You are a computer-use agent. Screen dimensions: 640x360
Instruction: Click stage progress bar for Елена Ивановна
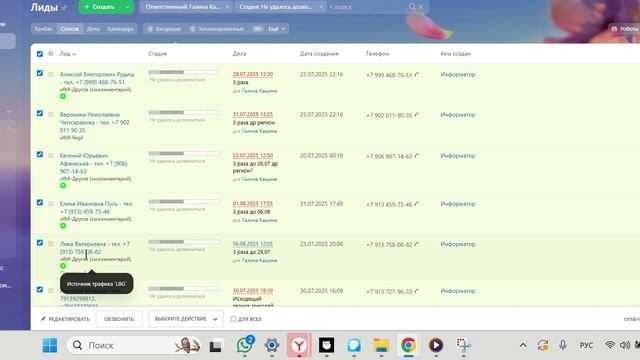184,202
